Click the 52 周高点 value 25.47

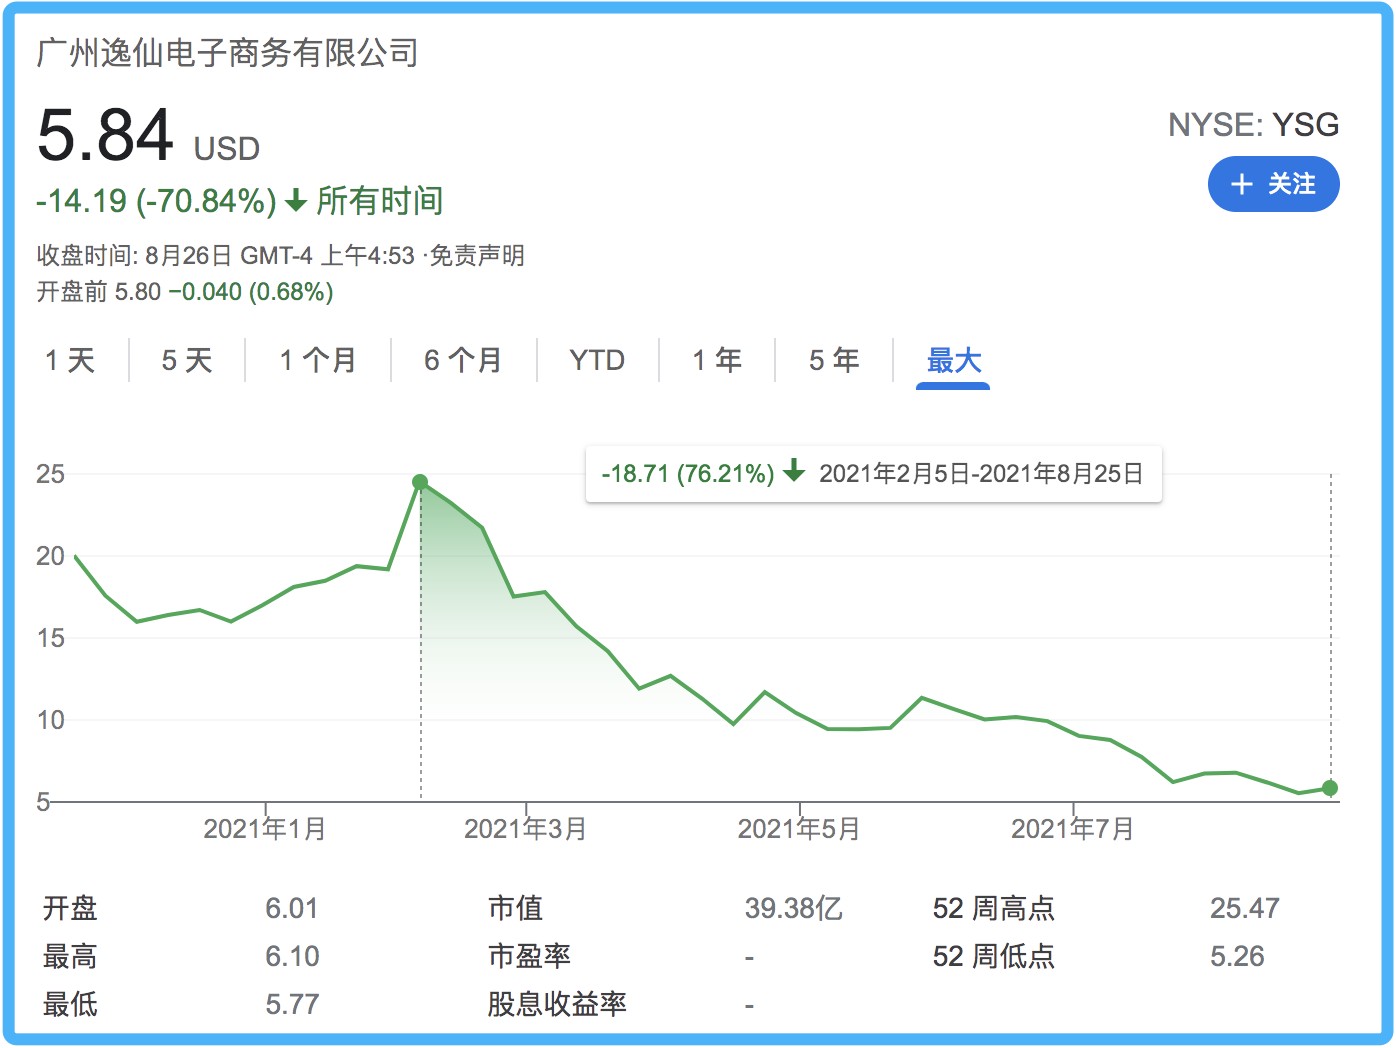click(x=1243, y=908)
